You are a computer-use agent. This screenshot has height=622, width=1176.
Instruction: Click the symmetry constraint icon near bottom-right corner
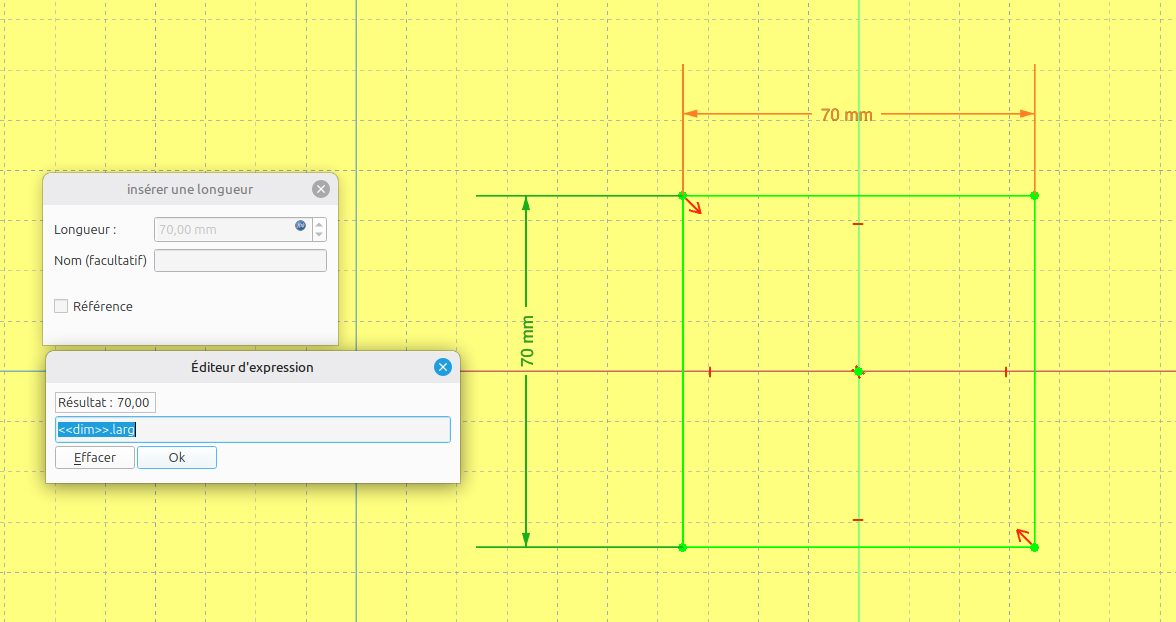pyautogui.click(x=1023, y=536)
